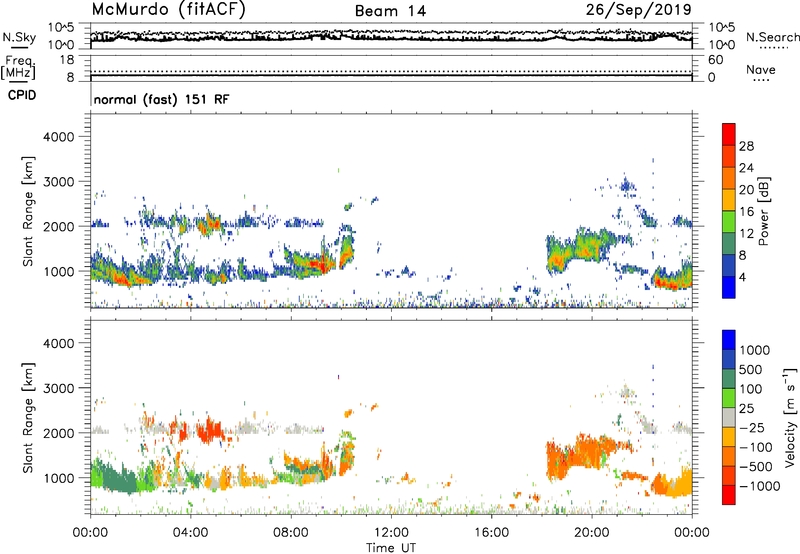The height and width of the screenshot is (554, 800).
Task: Click the yellow 16-20 dB colorbar segment
Action: pos(729,199)
